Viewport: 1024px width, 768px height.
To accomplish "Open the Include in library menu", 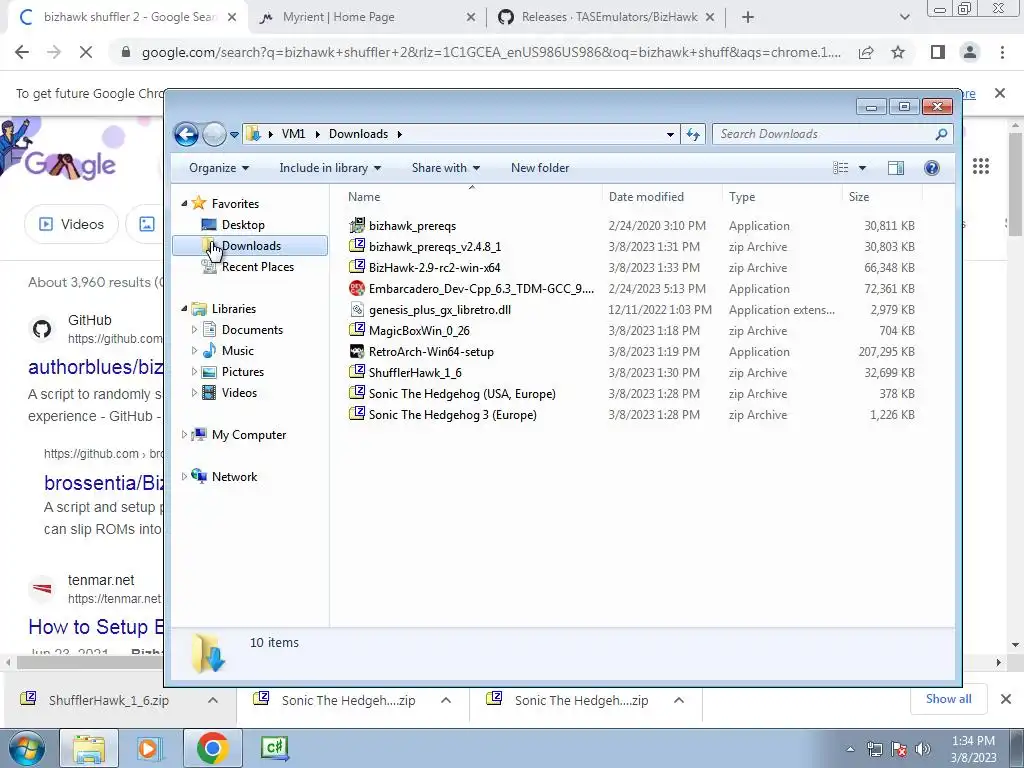I will [330, 168].
